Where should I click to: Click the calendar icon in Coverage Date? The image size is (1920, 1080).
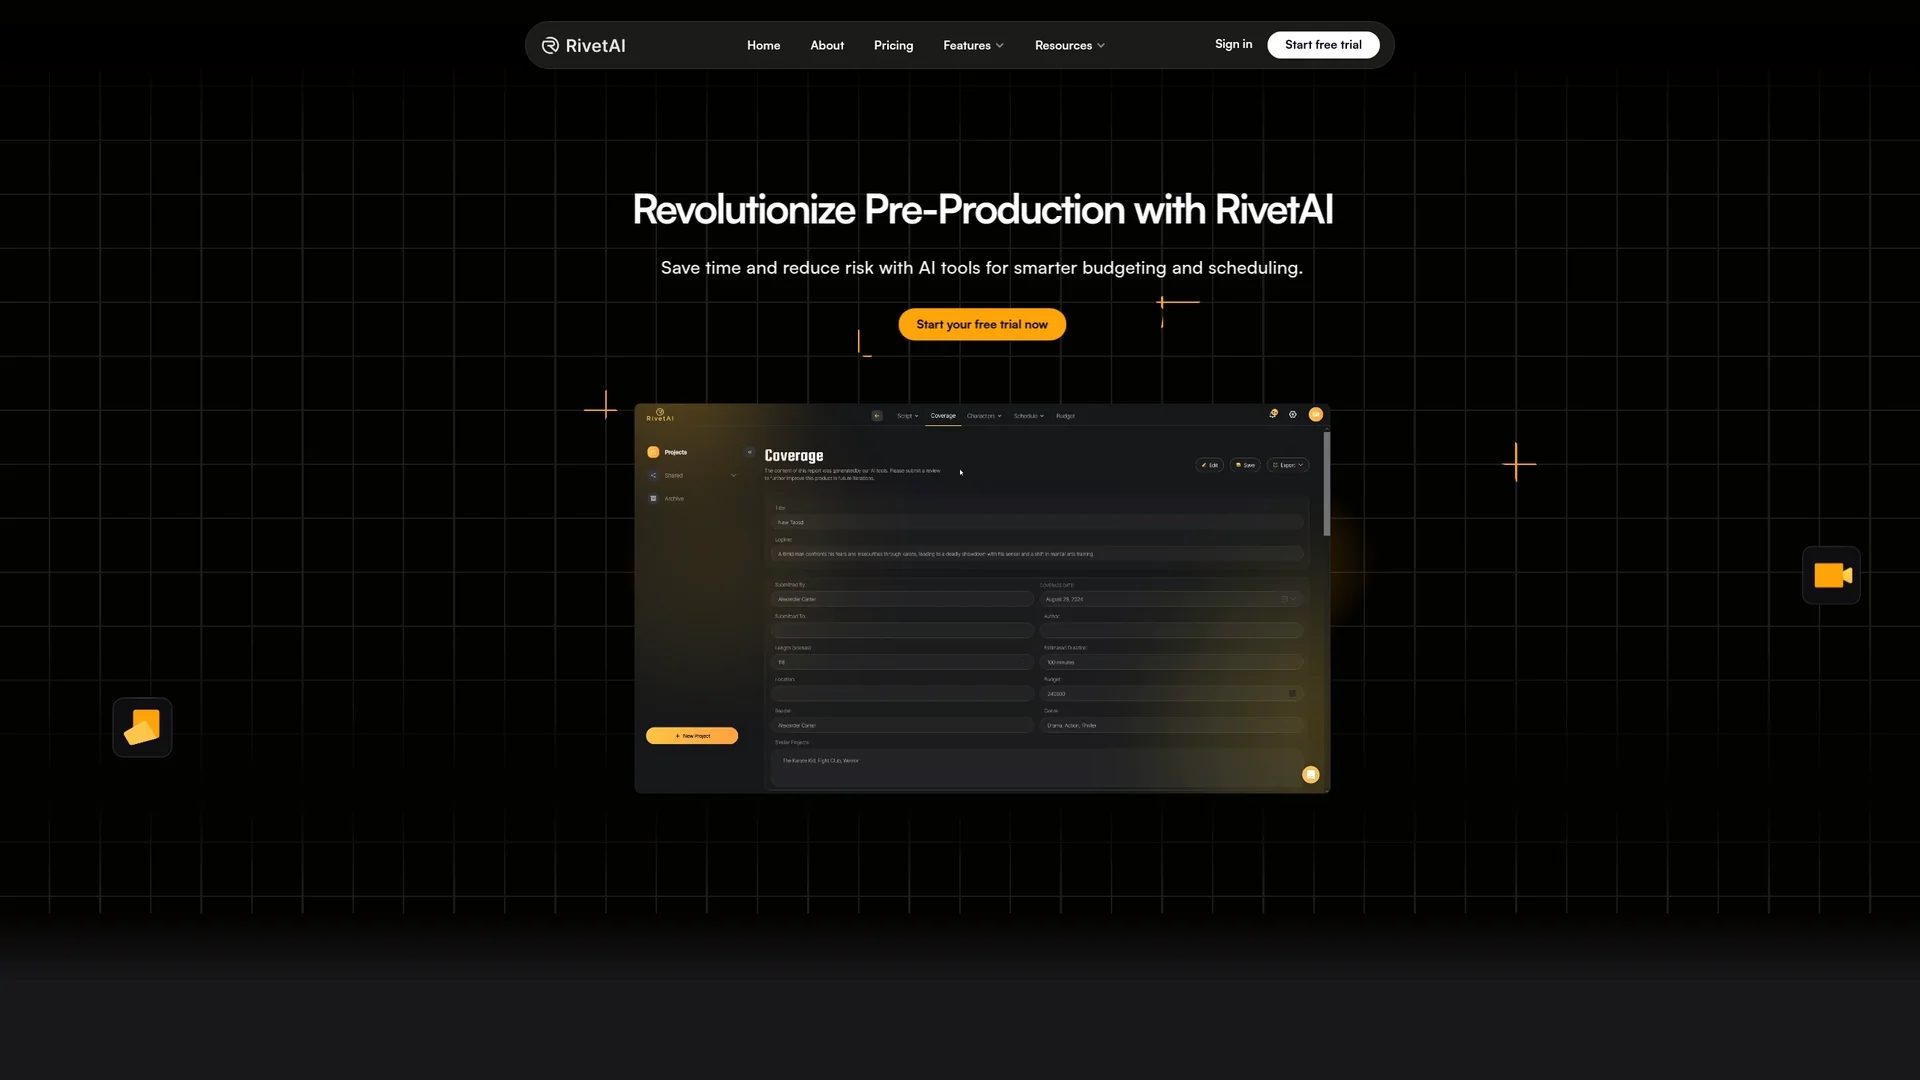[1285, 599]
